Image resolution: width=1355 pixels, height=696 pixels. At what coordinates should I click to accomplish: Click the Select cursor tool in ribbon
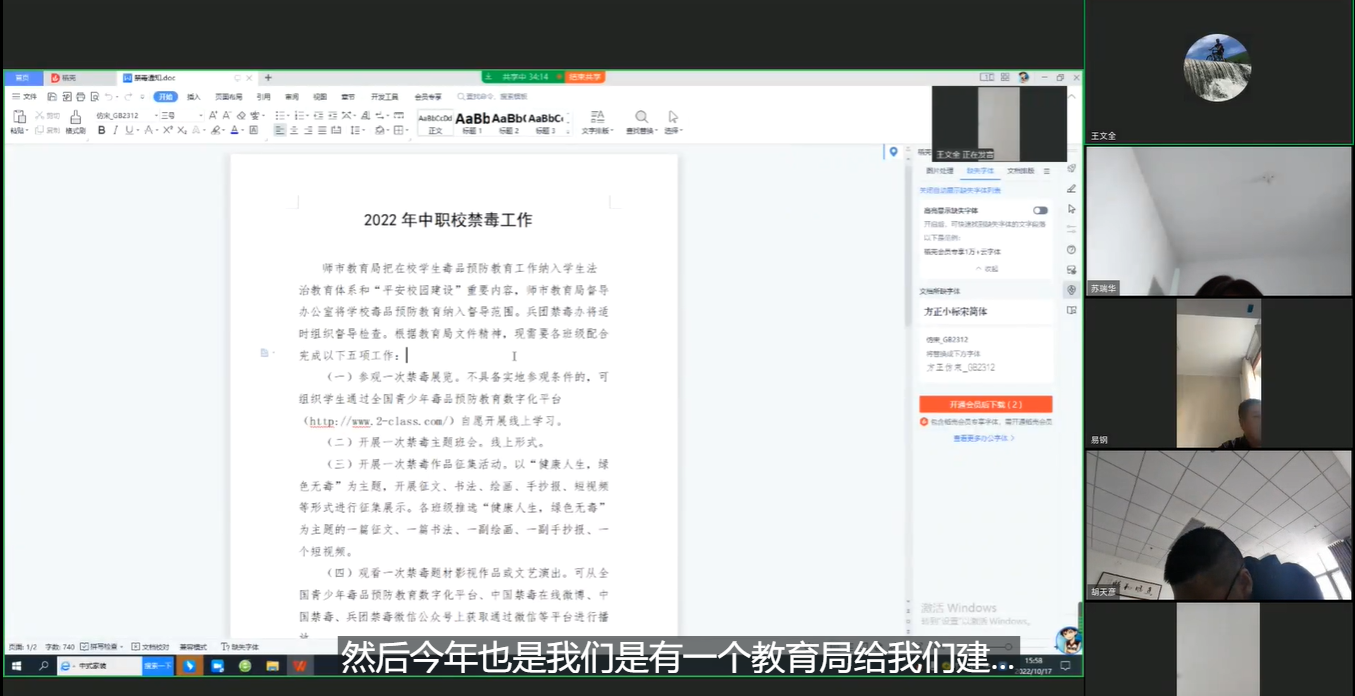[673, 117]
